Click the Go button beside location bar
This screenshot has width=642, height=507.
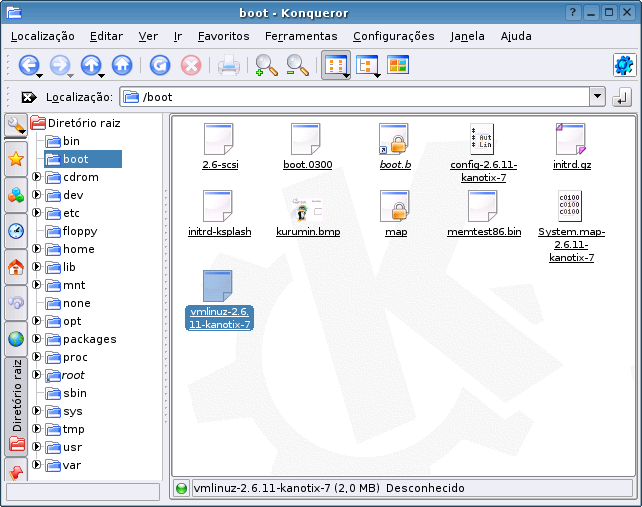[x=622, y=97]
